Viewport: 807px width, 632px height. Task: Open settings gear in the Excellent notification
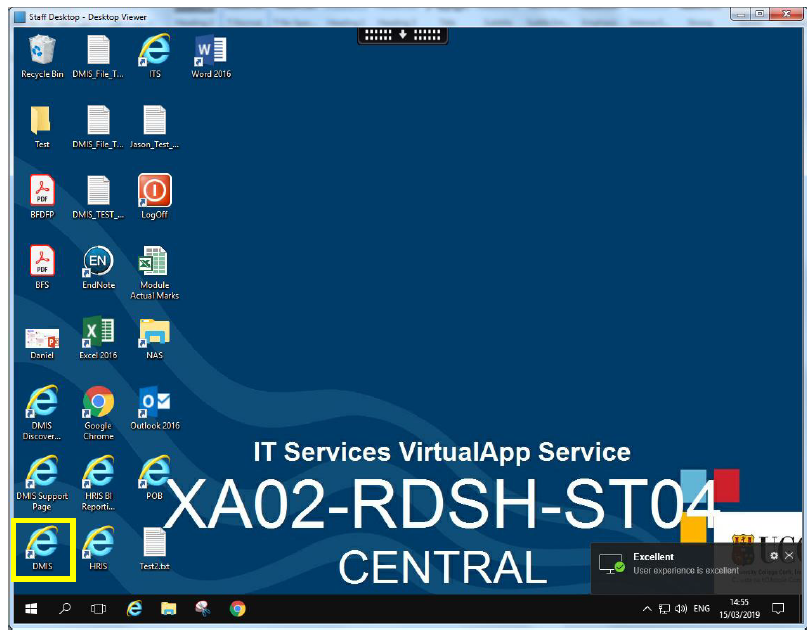774,556
